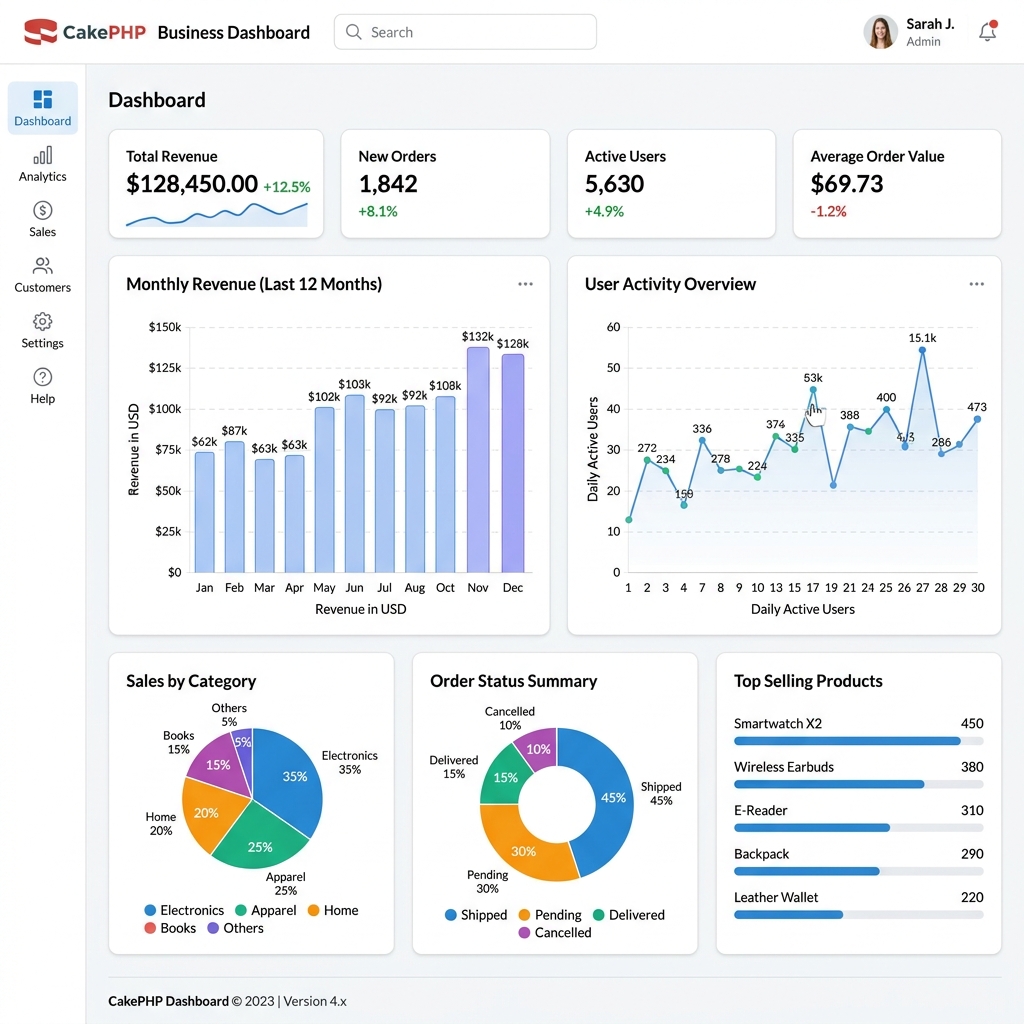This screenshot has width=1024, height=1024.
Task: Select the Sales dollar icon
Action: point(42,210)
